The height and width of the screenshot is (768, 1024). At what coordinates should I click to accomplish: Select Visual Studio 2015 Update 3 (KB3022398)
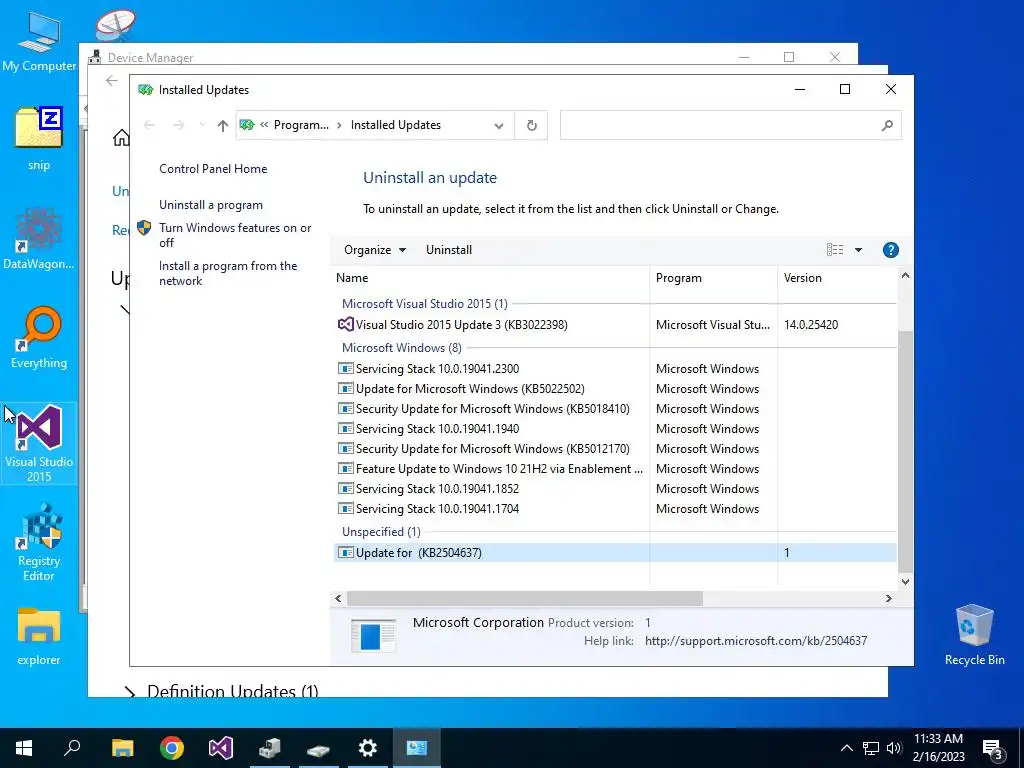[615, 325]
